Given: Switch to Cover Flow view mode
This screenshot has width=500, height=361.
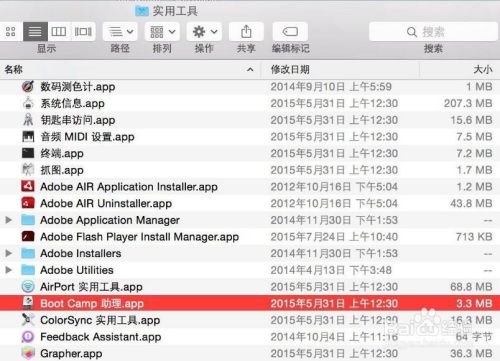Looking at the screenshot, I should tap(83, 32).
